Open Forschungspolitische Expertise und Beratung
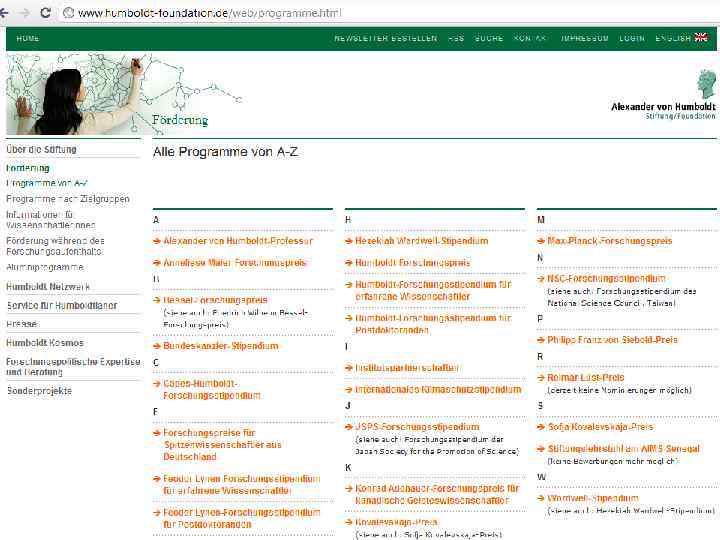 pos(73,367)
